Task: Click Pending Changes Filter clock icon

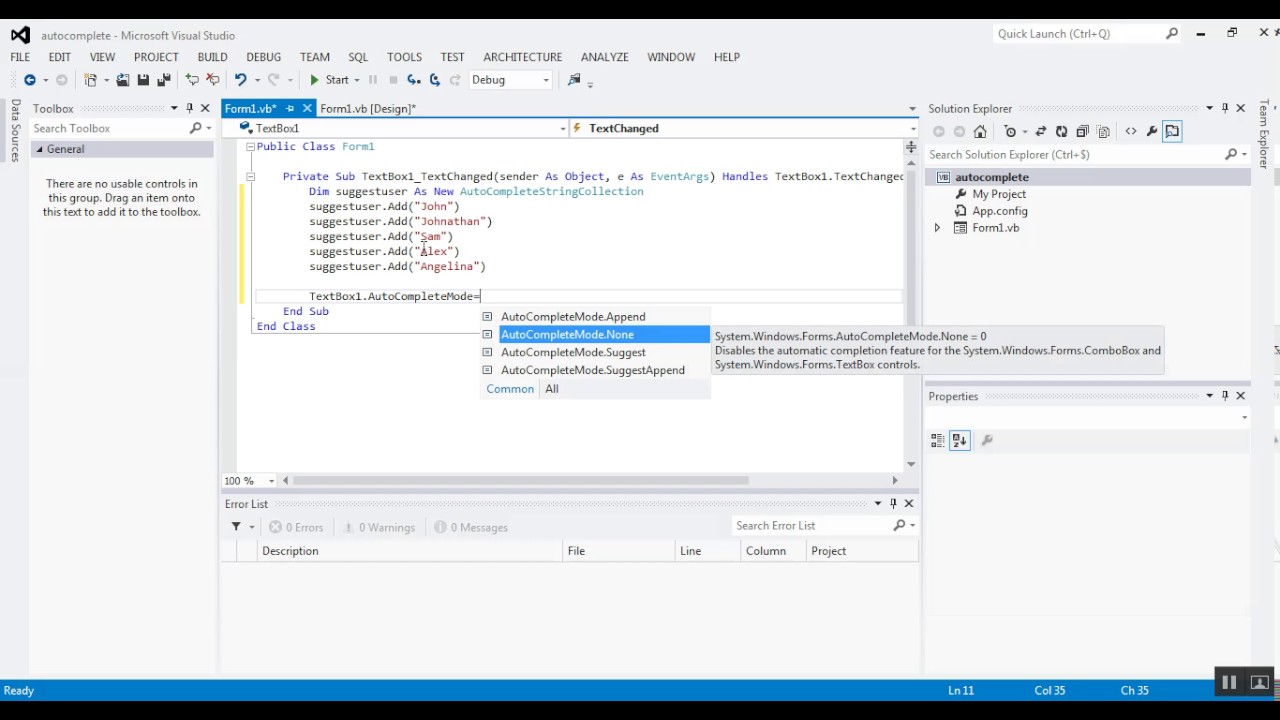Action: pos(1010,131)
